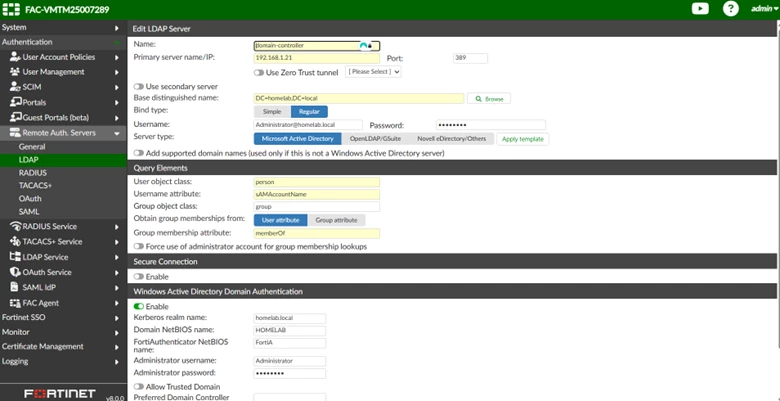Viewport: 780px width, 401px height.
Task: Collapse the Authentication menu
Action: click(x=63, y=42)
